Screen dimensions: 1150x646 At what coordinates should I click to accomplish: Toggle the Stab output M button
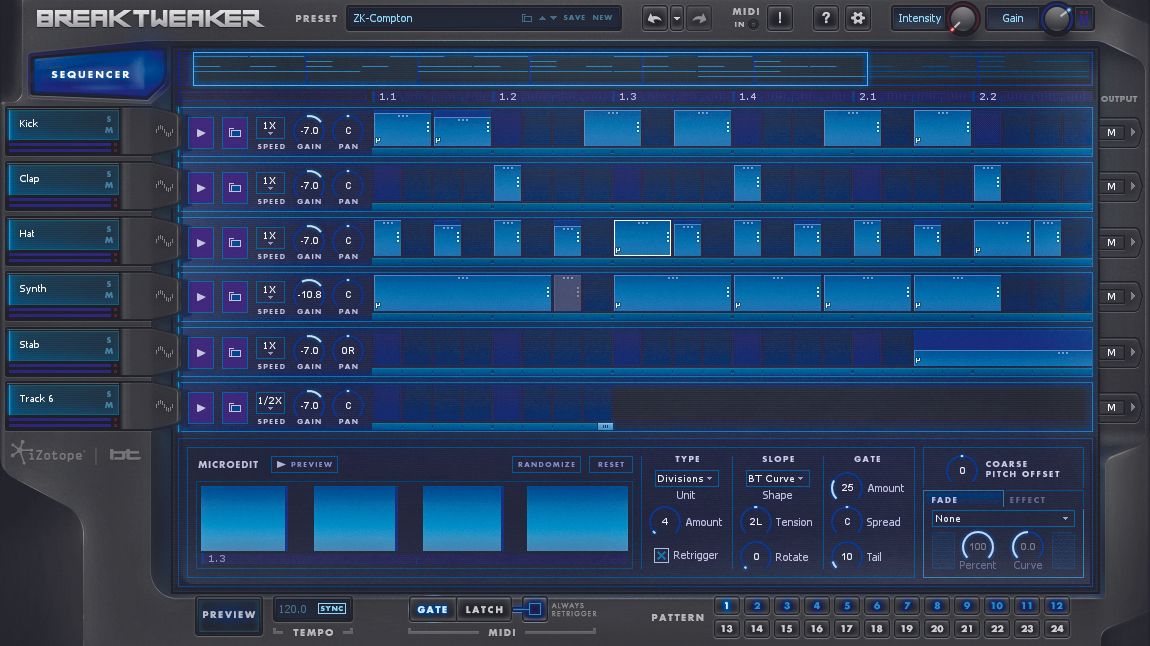pyautogui.click(x=1112, y=353)
